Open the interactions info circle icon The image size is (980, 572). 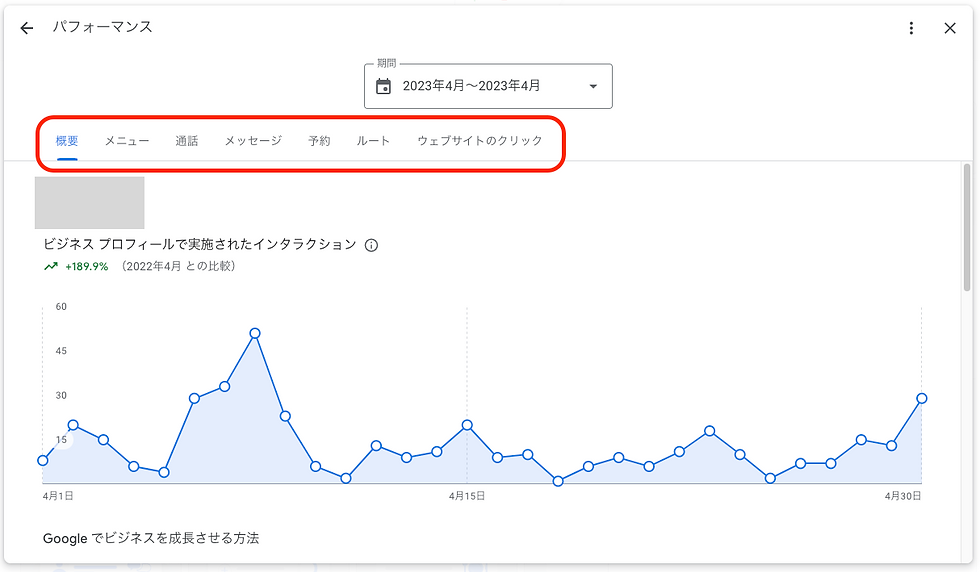[x=371, y=245]
